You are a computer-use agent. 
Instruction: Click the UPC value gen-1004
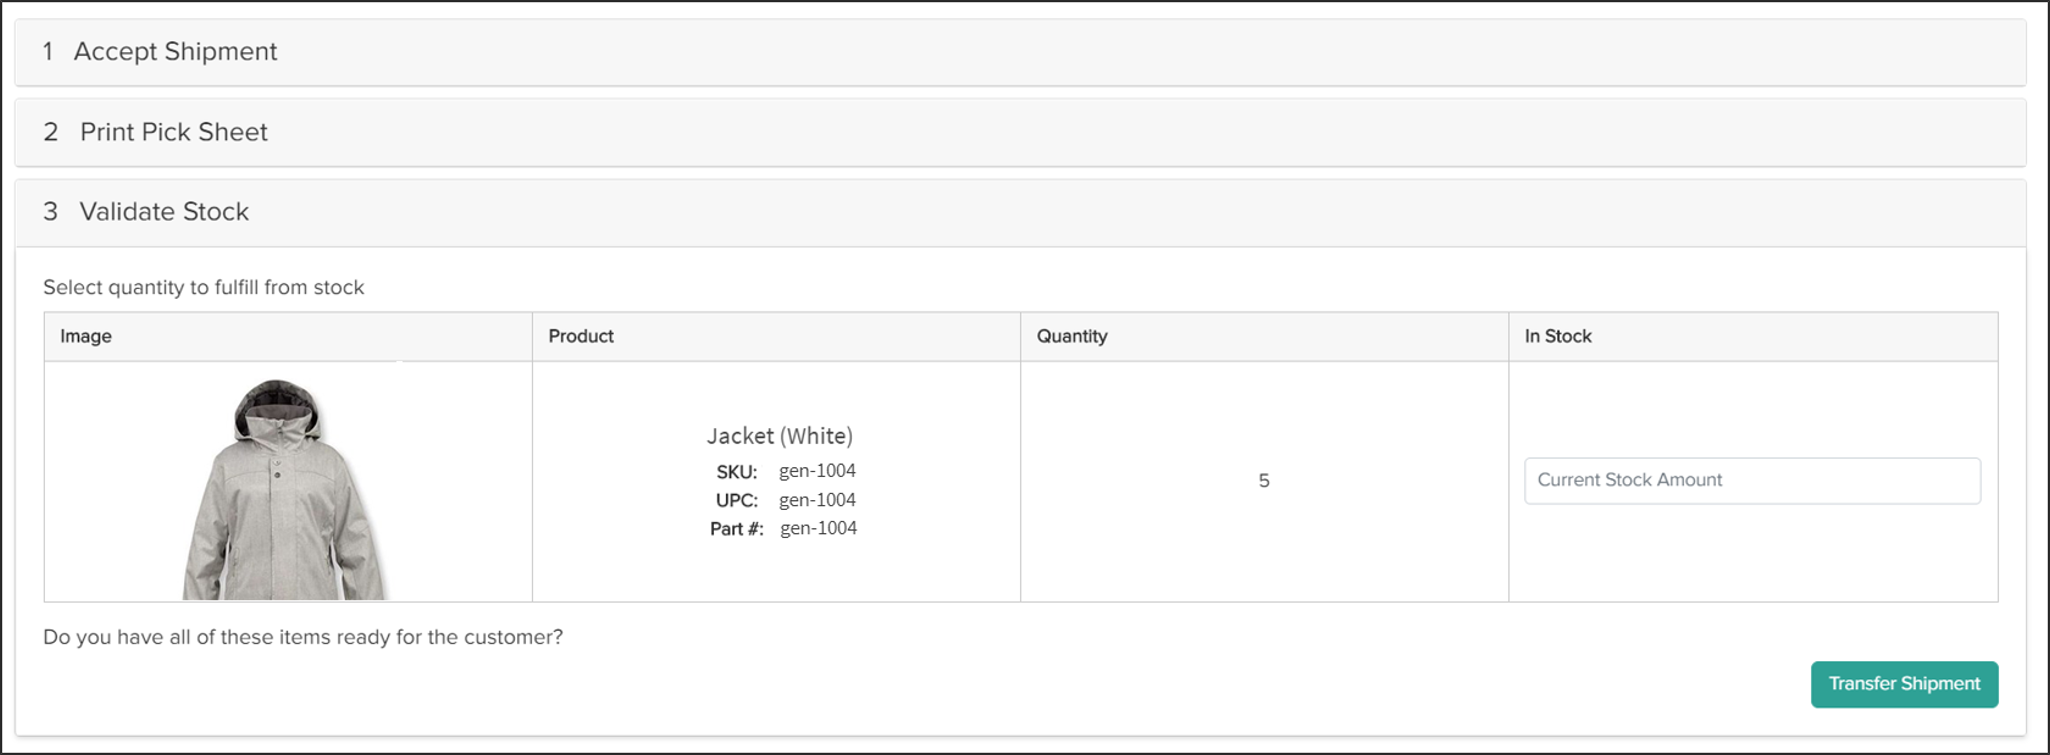pyautogui.click(x=818, y=499)
